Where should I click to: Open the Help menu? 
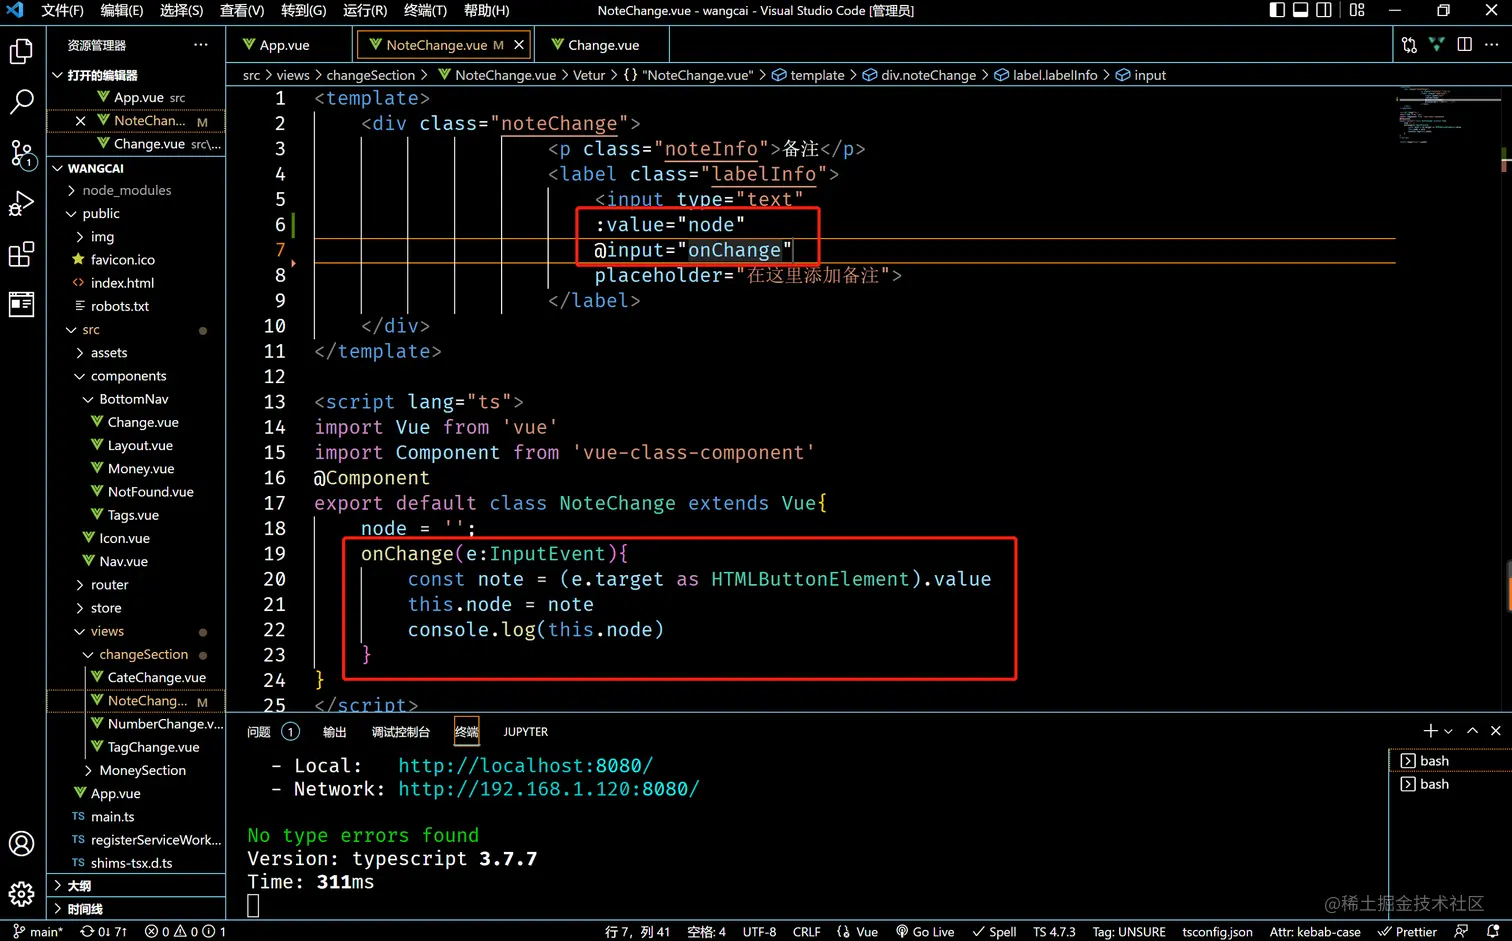coord(486,10)
